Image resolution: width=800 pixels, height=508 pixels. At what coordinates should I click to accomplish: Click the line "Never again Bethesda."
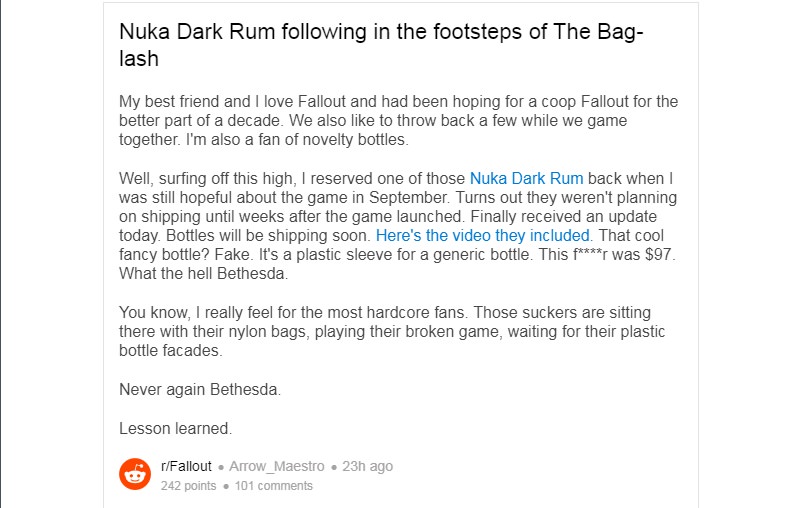tap(200, 390)
